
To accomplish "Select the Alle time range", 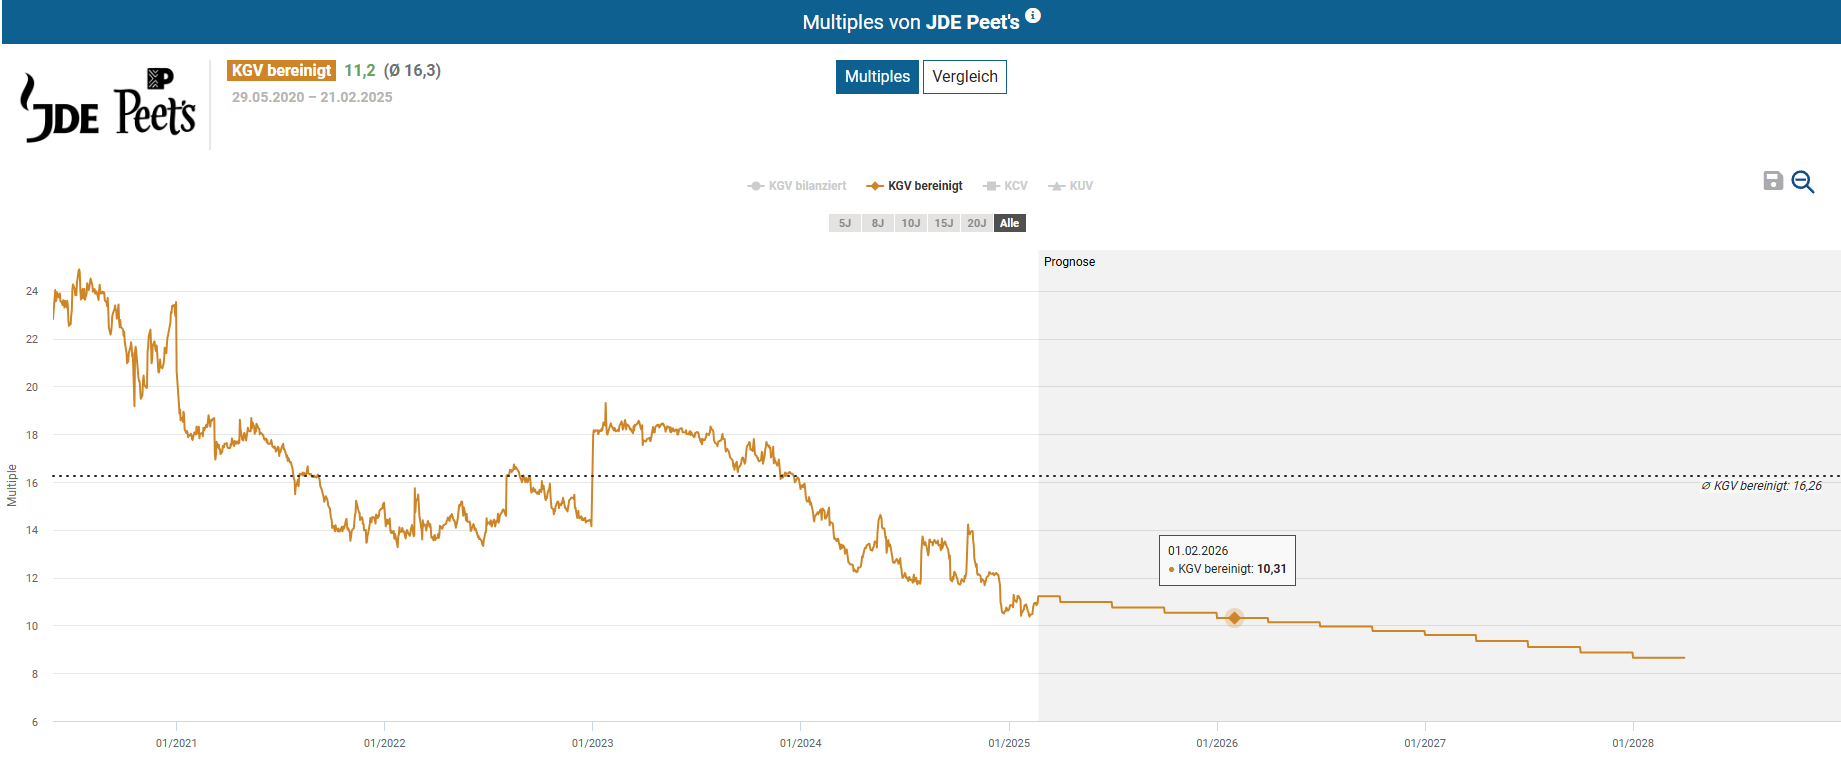I will pyautogui.click(x=1010, y=223).
